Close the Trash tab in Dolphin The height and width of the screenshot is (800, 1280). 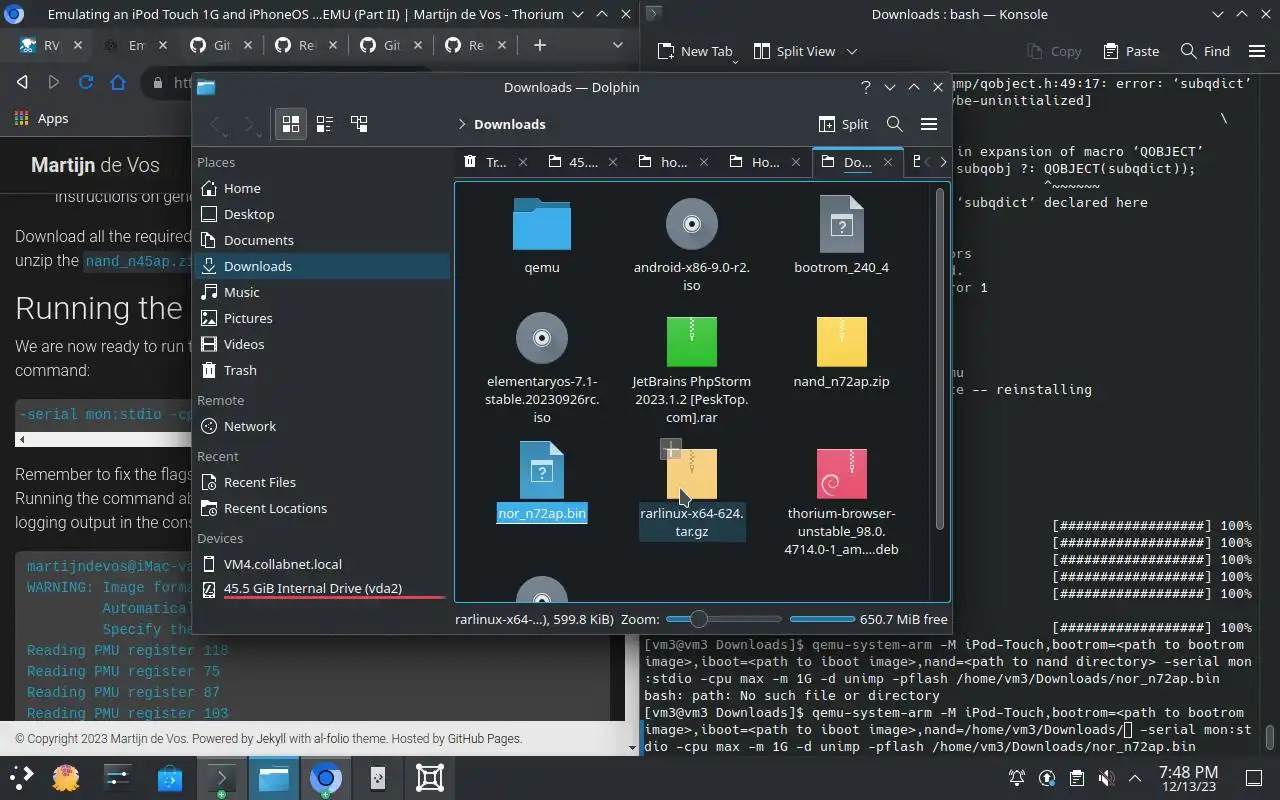pyautogui.click(x=524, y=162)
